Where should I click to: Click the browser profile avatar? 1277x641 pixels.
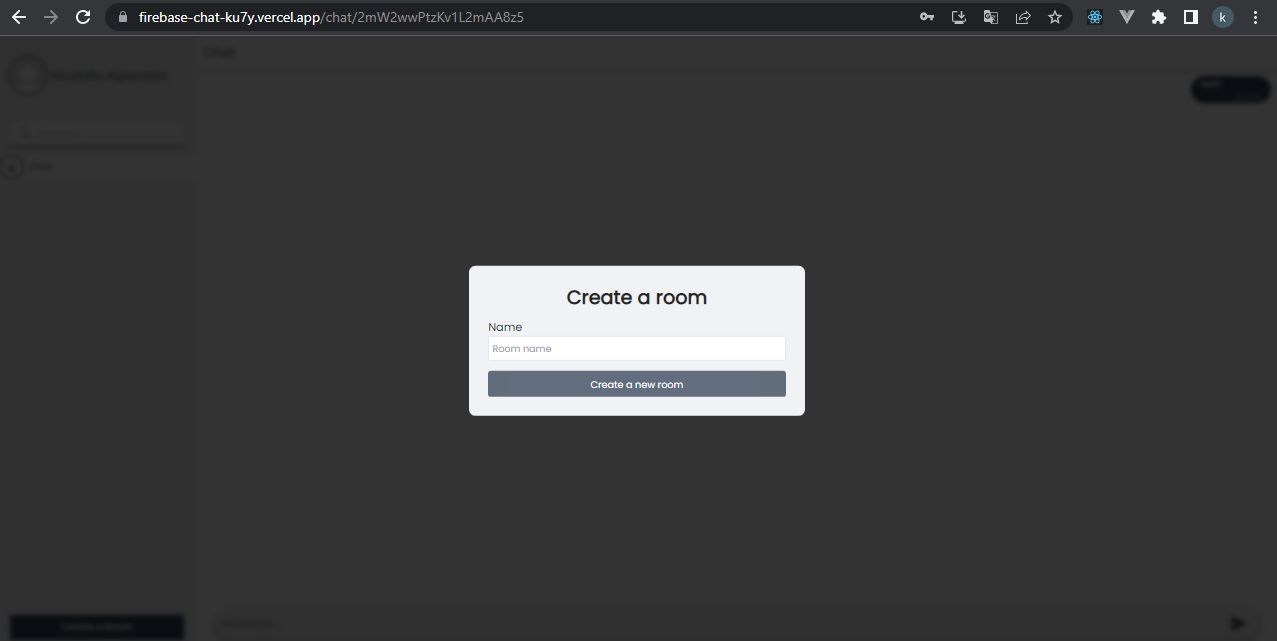click(x=1222, y=17)
